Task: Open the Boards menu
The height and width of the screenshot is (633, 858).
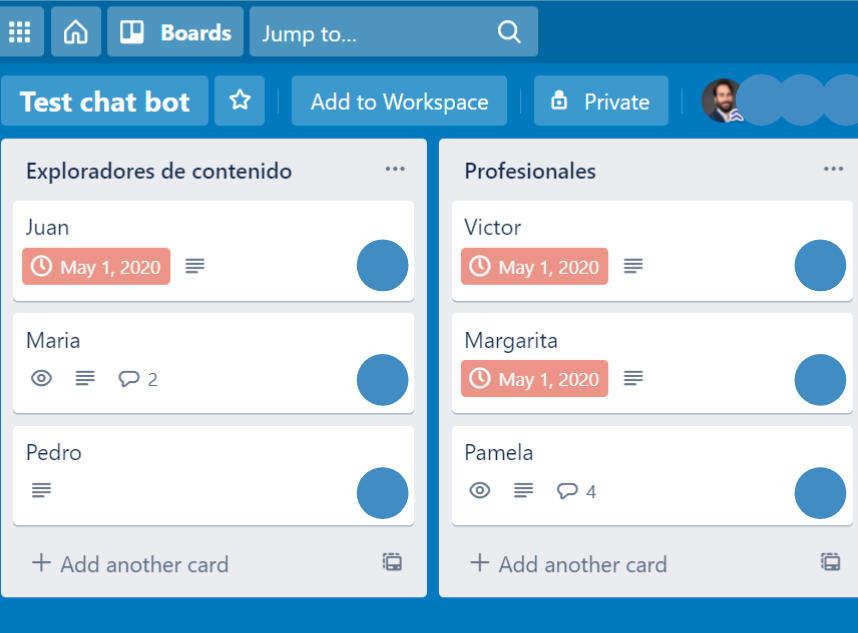Action: click(175, 32)
